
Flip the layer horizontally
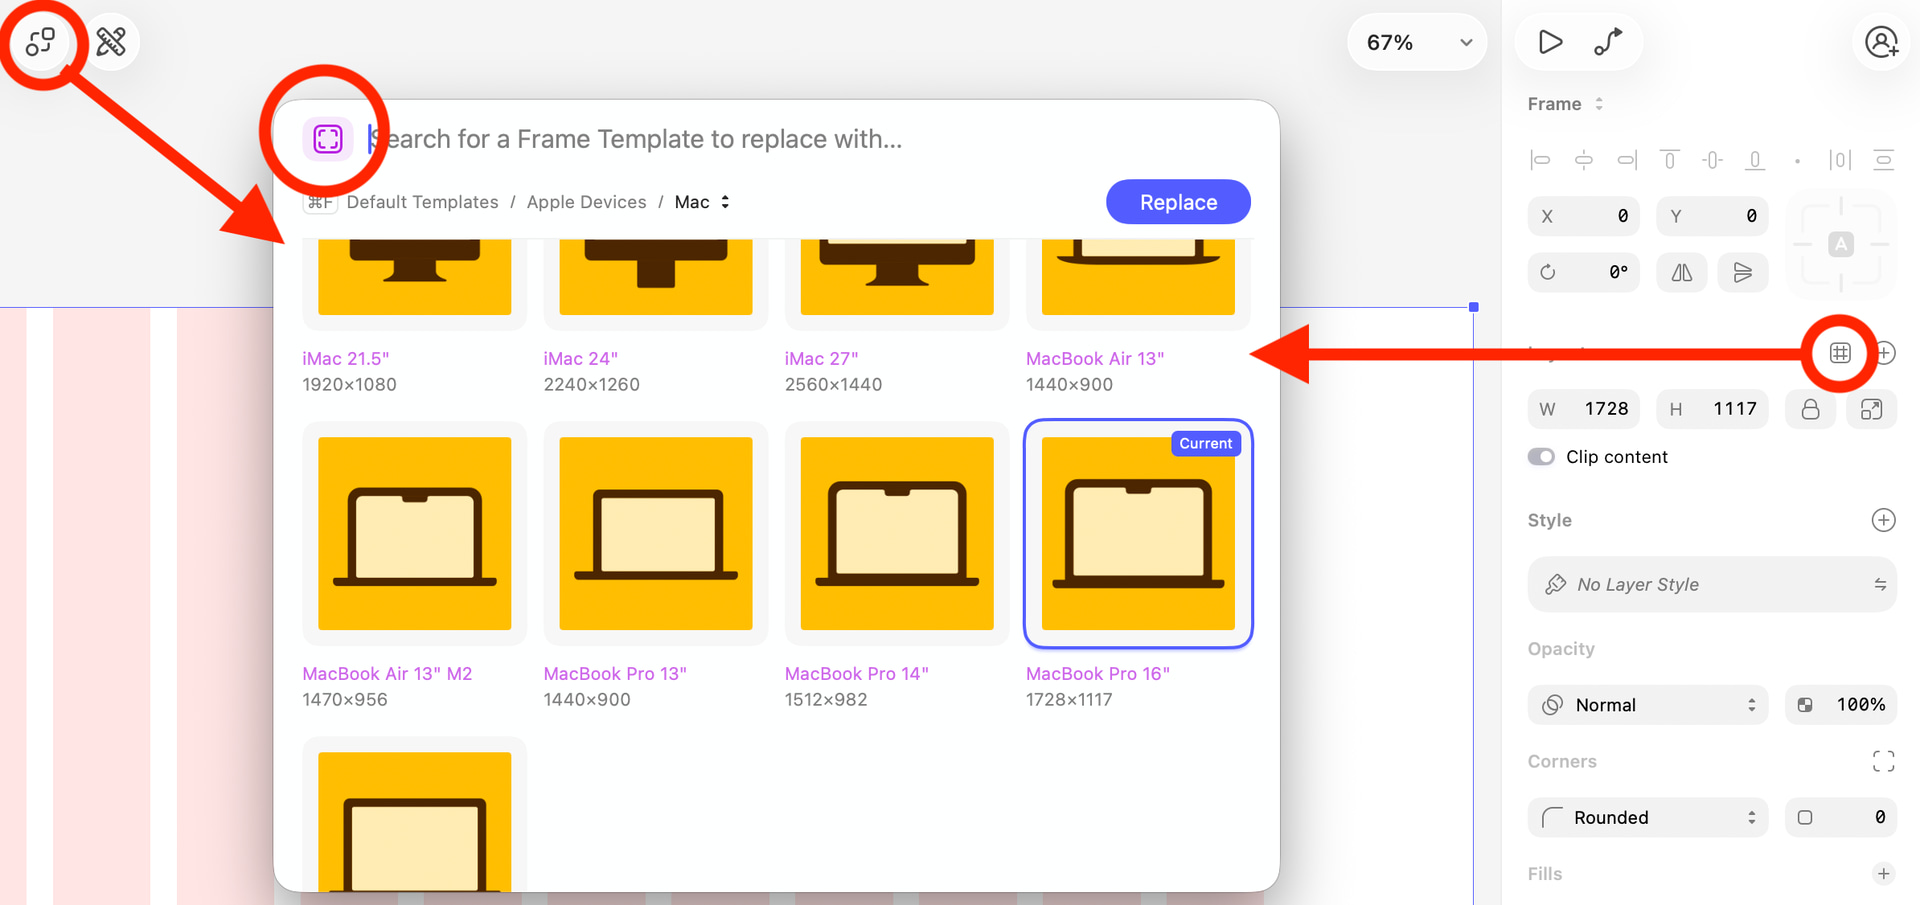coord(1682,272)
